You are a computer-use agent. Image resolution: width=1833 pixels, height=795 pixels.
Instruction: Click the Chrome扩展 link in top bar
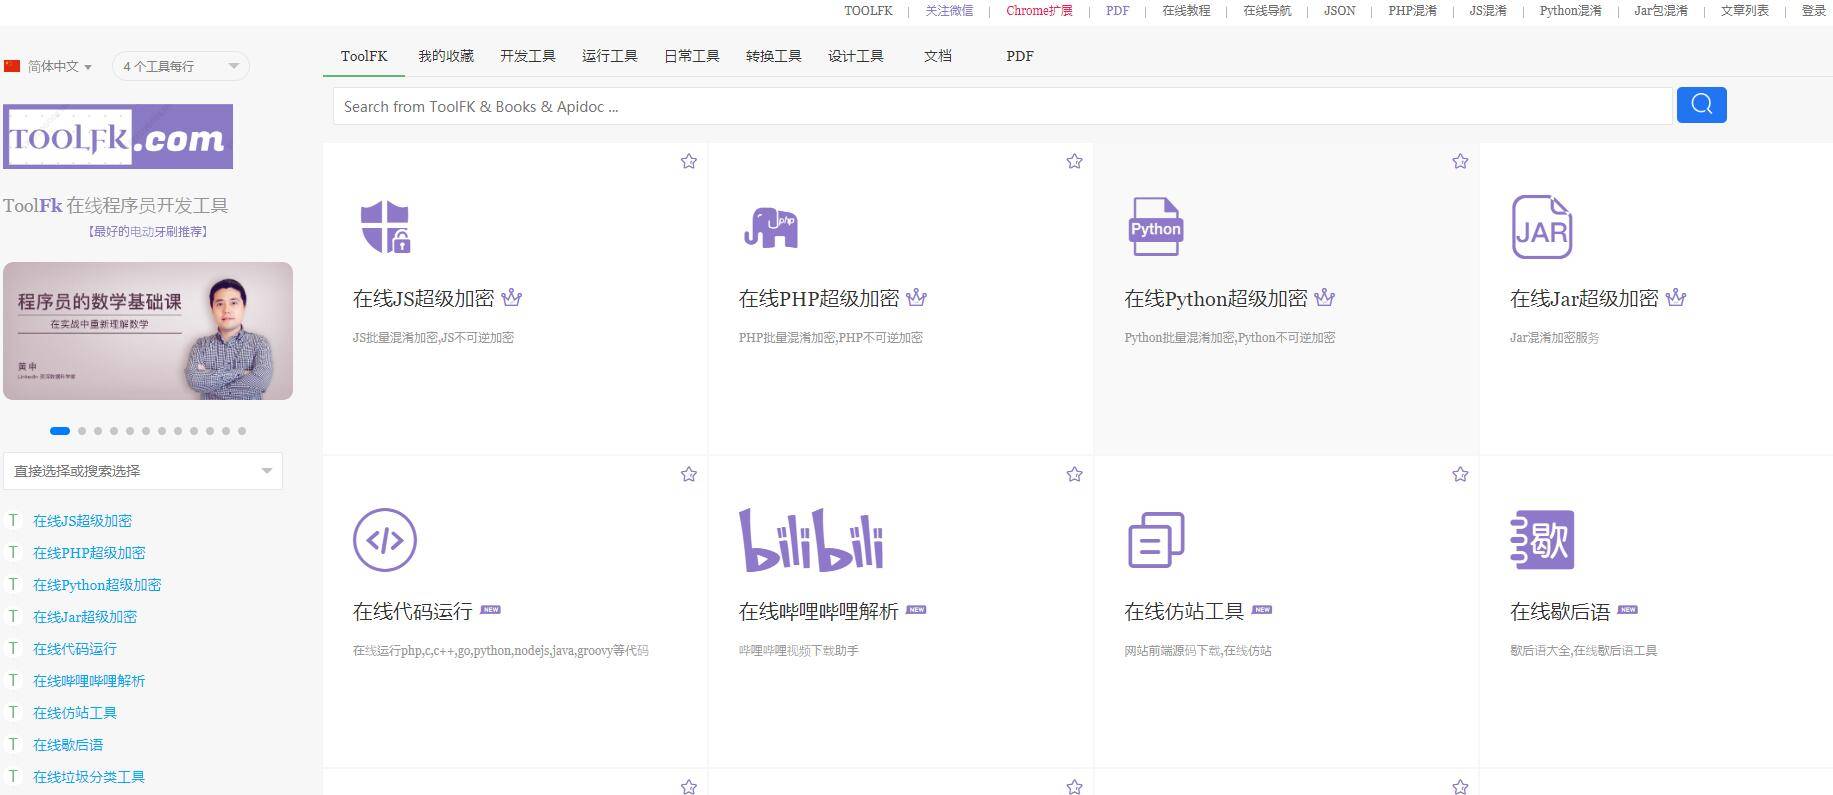(1039, 11)
